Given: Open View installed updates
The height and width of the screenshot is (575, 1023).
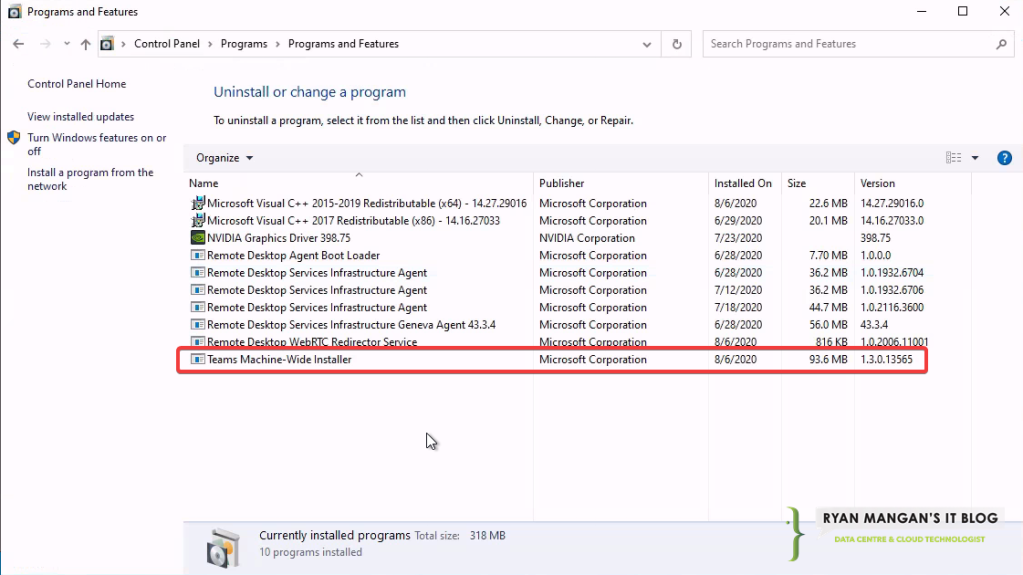Looking at the screenshot, I should tap(80, 117).
